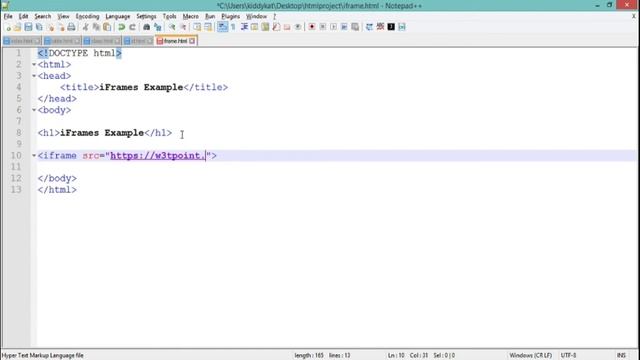Image resolution: width=640 pixels, height=360 pixels.
Task: Open the Settings menu
Action: (x=146, y=16)
